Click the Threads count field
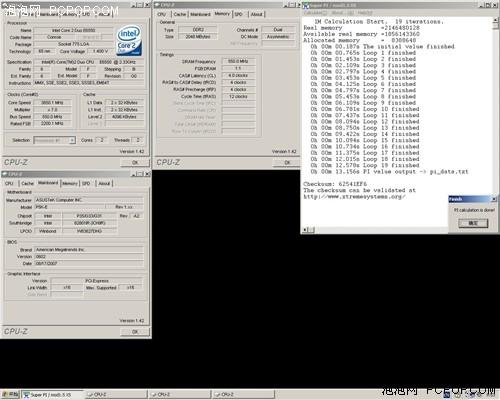The width and height of the screenshot is (500, 400). (137, 140)
